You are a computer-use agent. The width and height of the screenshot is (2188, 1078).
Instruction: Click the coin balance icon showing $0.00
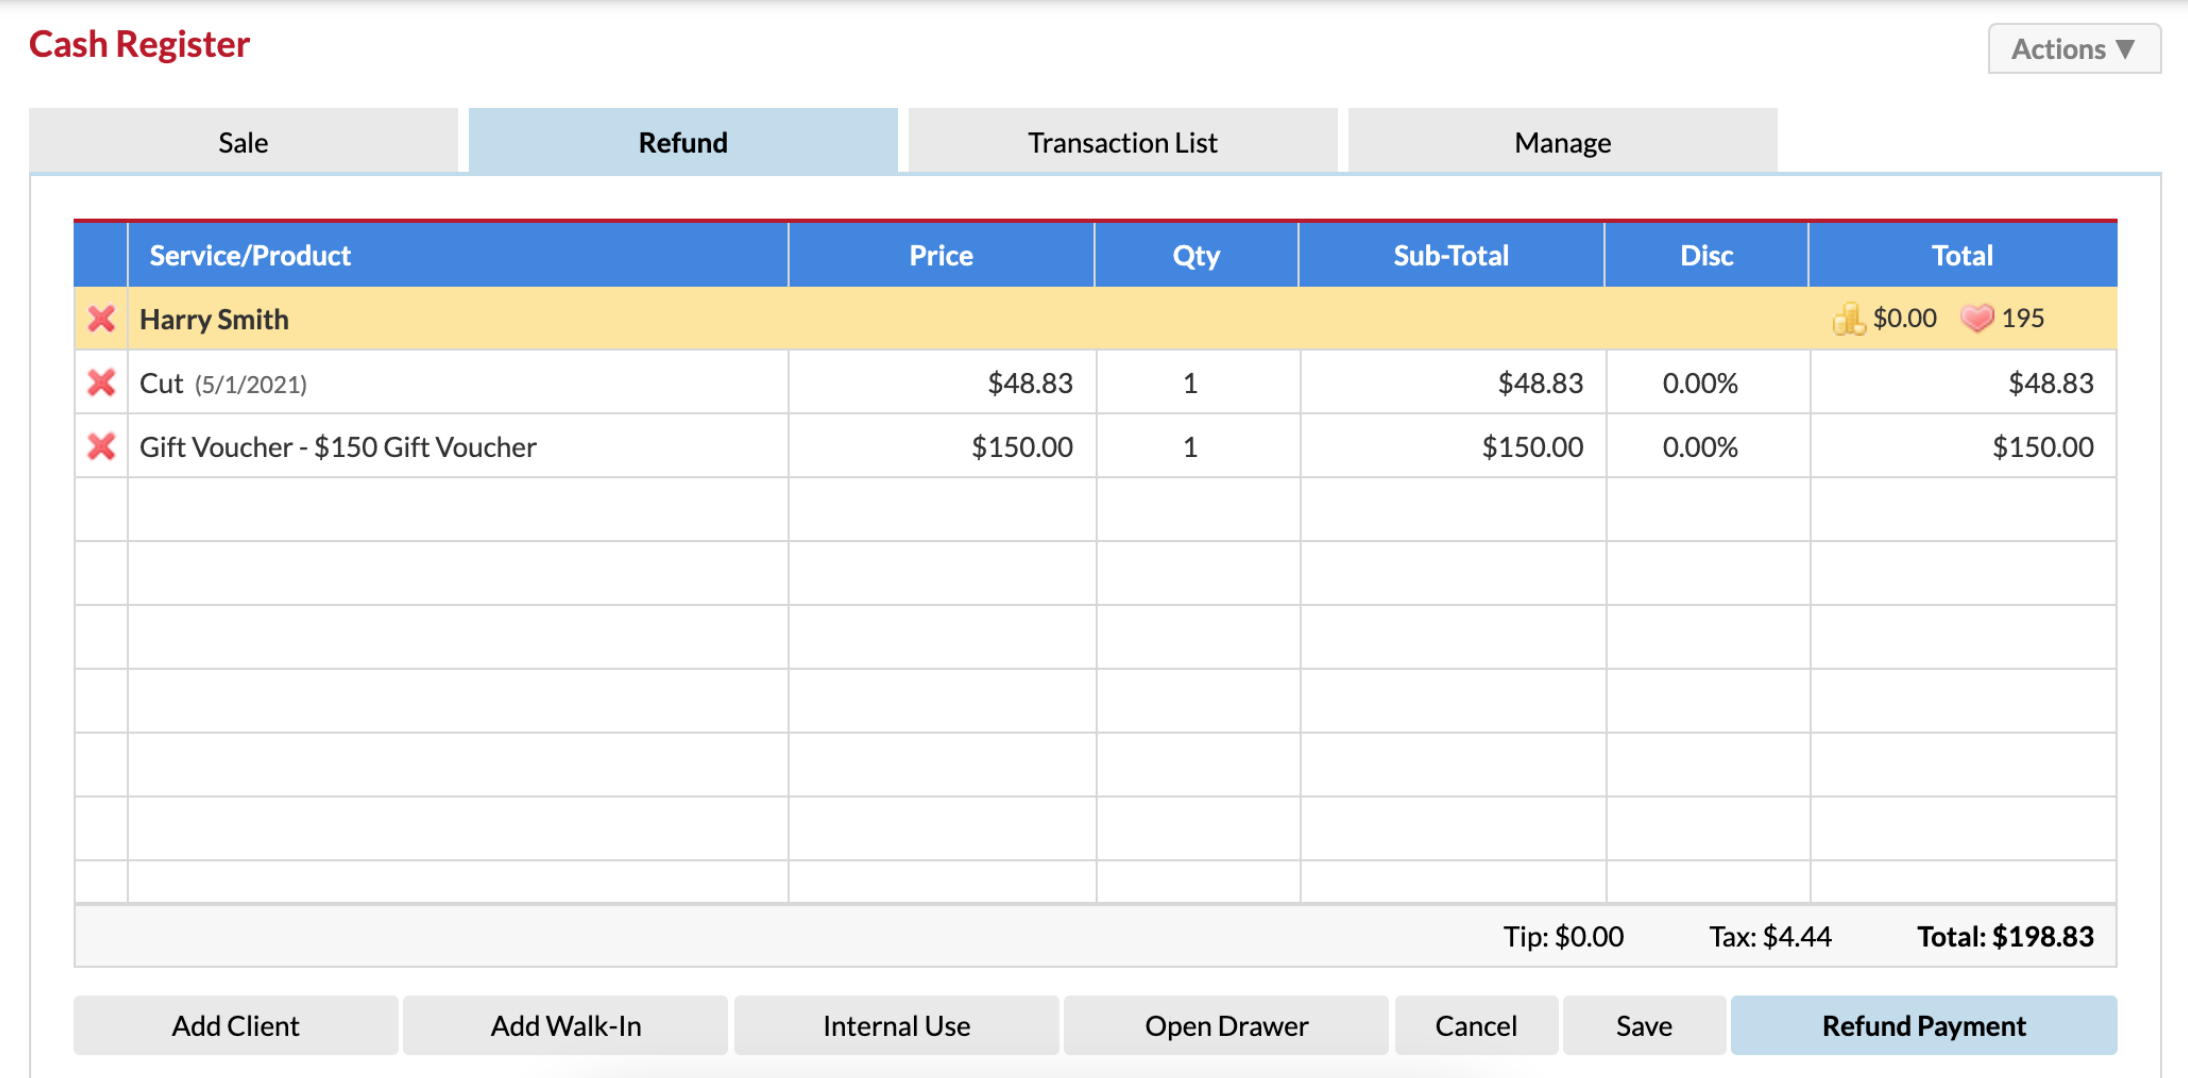[x=1849, y=318]
